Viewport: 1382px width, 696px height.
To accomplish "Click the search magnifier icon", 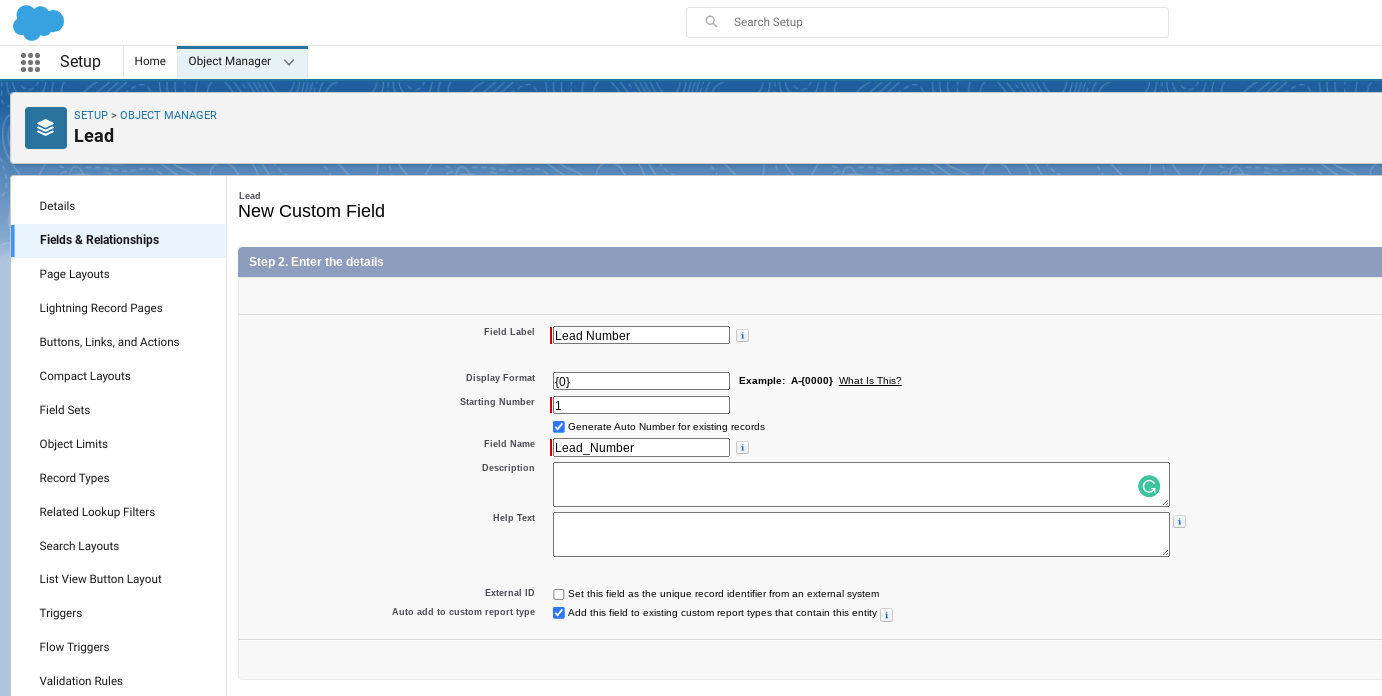I will pos(712,22).
